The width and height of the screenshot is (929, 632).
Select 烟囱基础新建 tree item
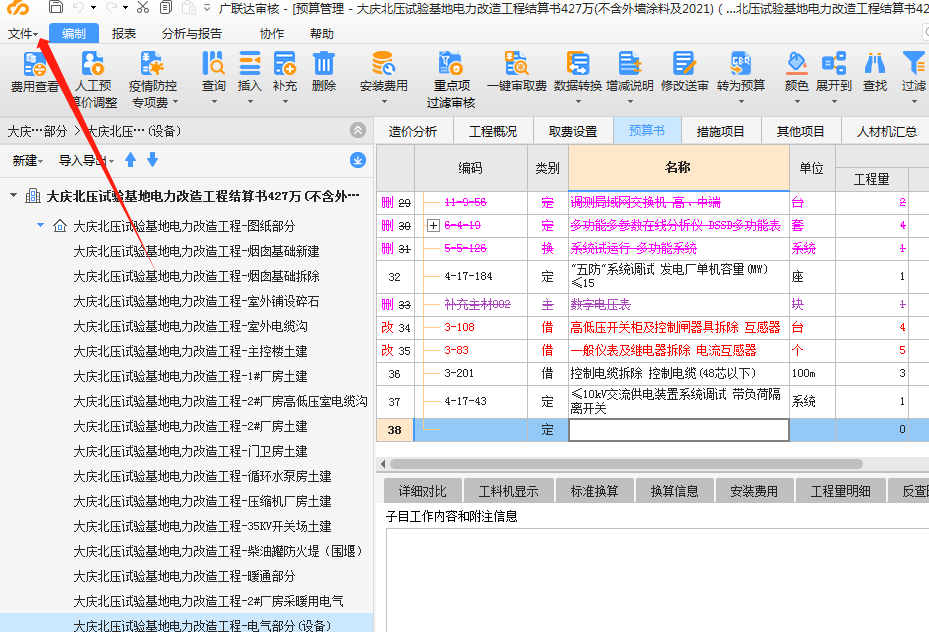pyautogui.click(x=196, y=251)
